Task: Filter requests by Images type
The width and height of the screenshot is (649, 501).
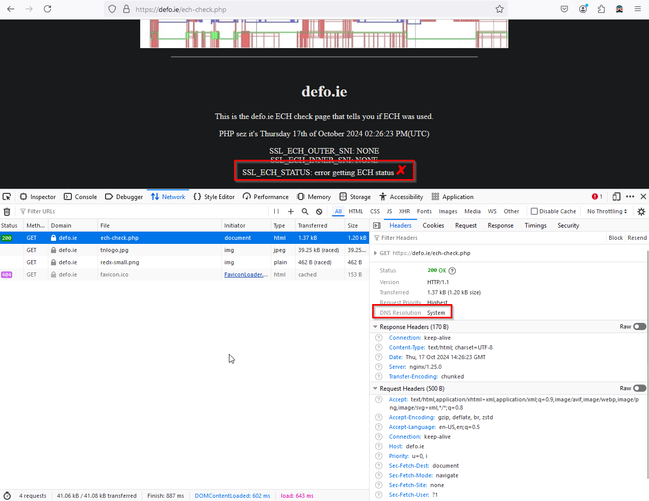Action: (x=448, y=212)
